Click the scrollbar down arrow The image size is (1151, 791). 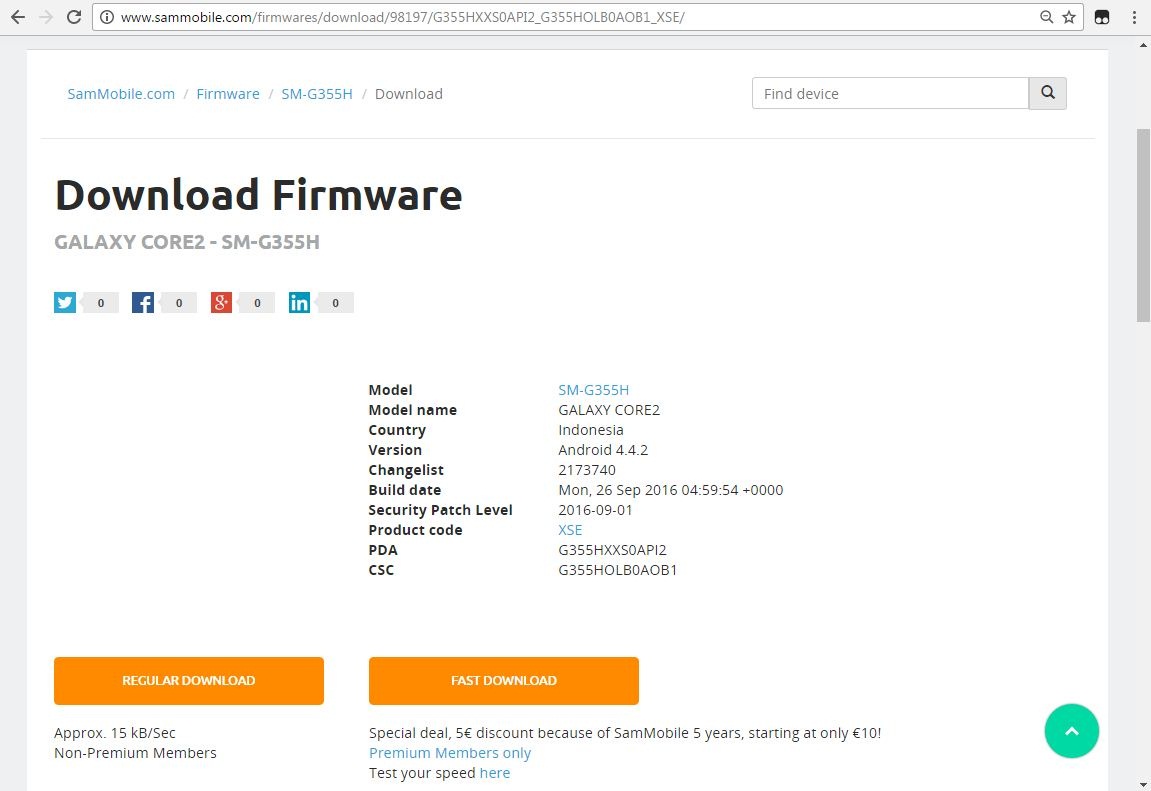(1143, 784)
